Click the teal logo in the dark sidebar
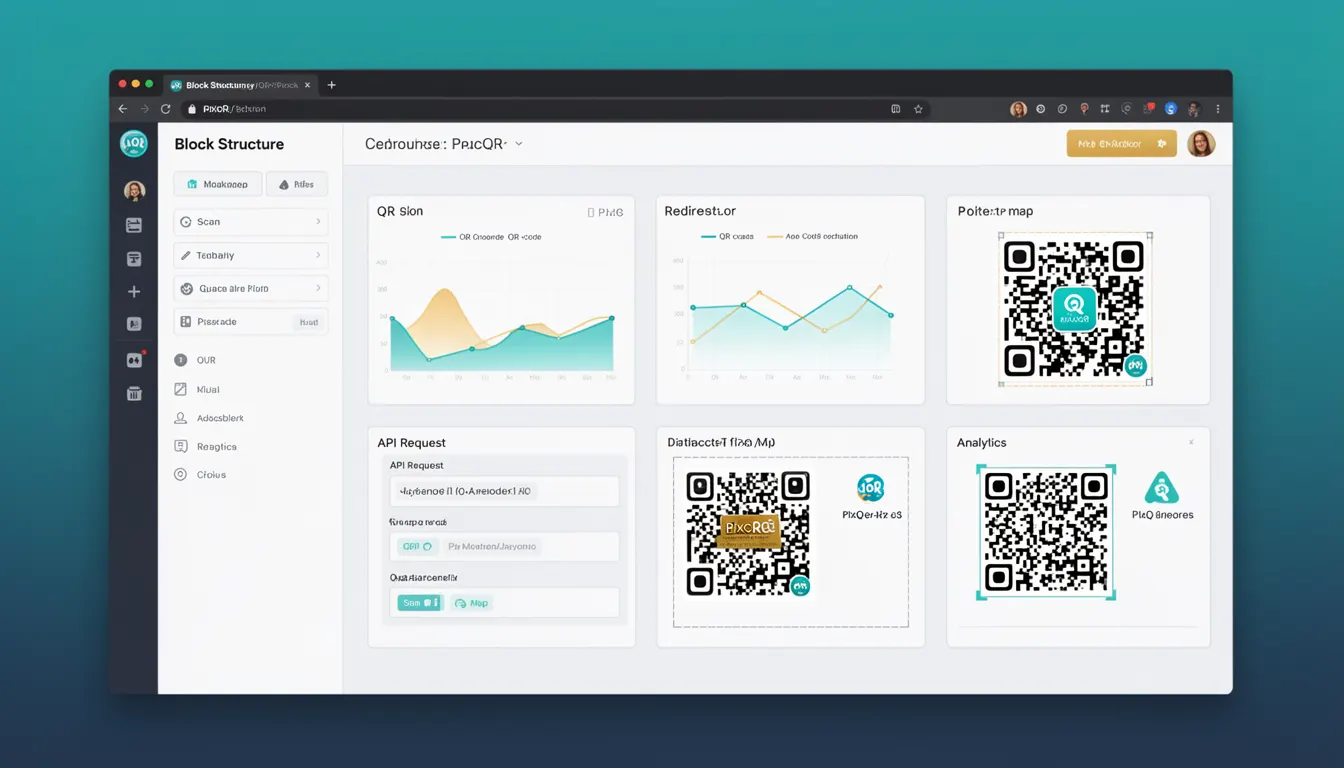Viewport: 1344px width, 768px height. pyautogui.click(x=133, y=144)
